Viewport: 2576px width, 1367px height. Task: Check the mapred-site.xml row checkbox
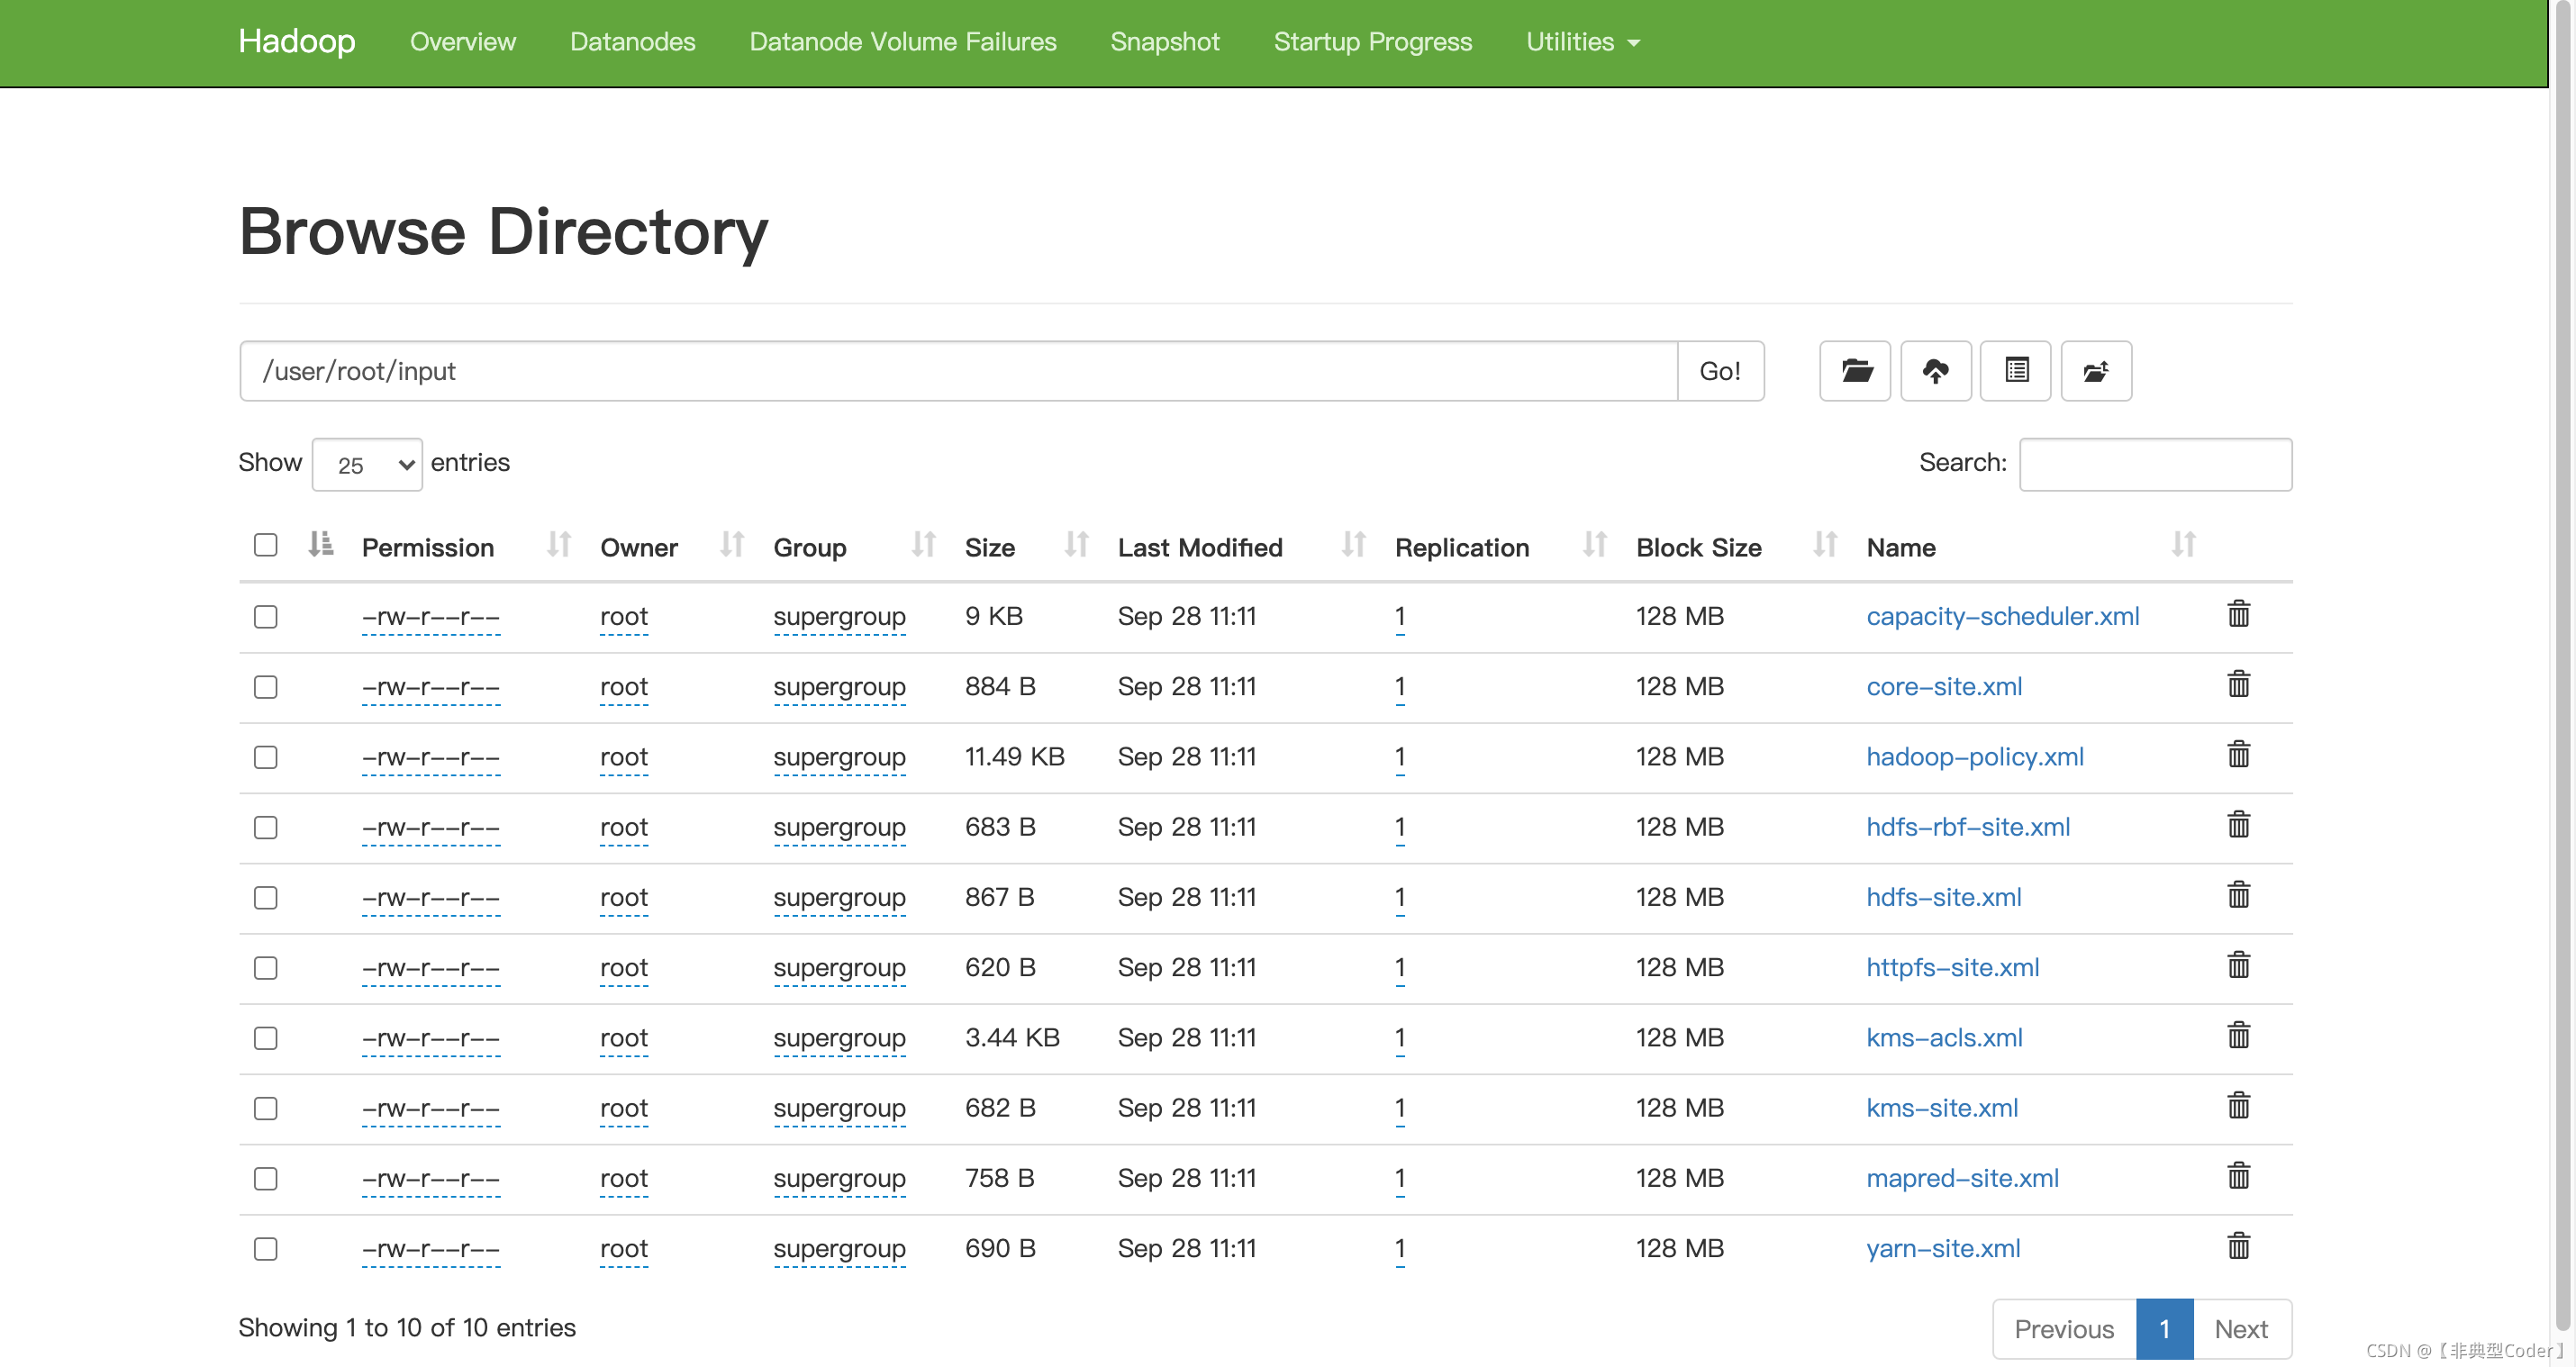click(x=265, y=1179)
